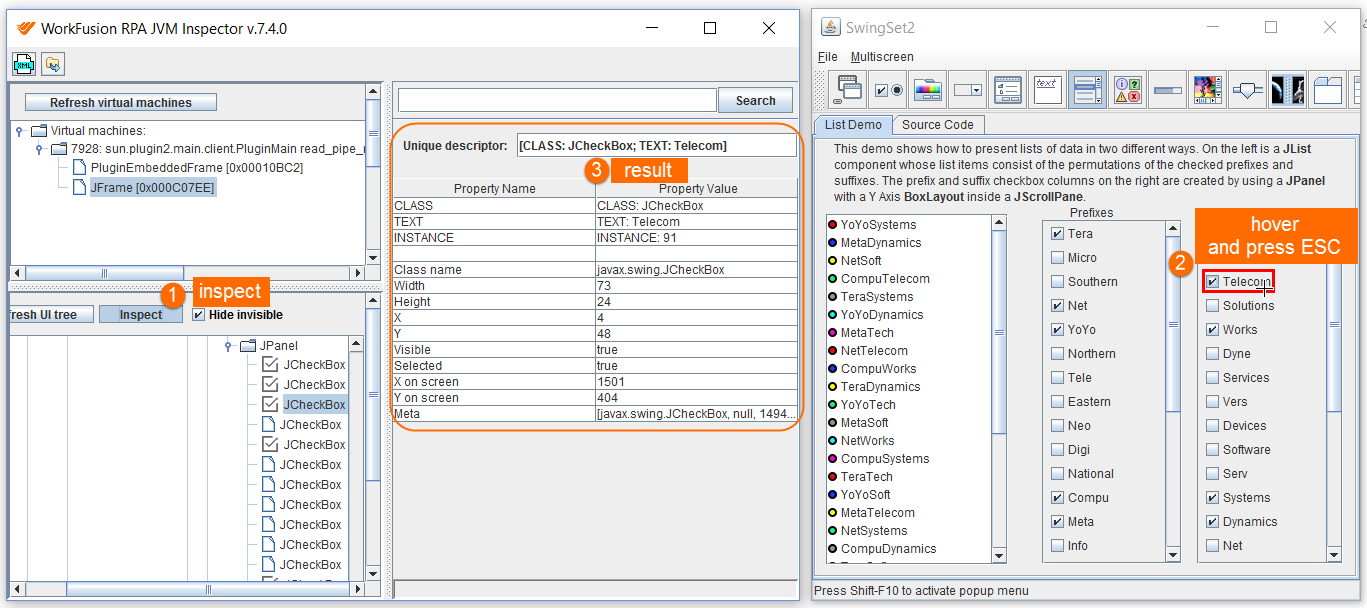
Task: Select the PluginEmbeddedFrame [0x00010BC2] tree item
Action: click(x=196, y=167)
